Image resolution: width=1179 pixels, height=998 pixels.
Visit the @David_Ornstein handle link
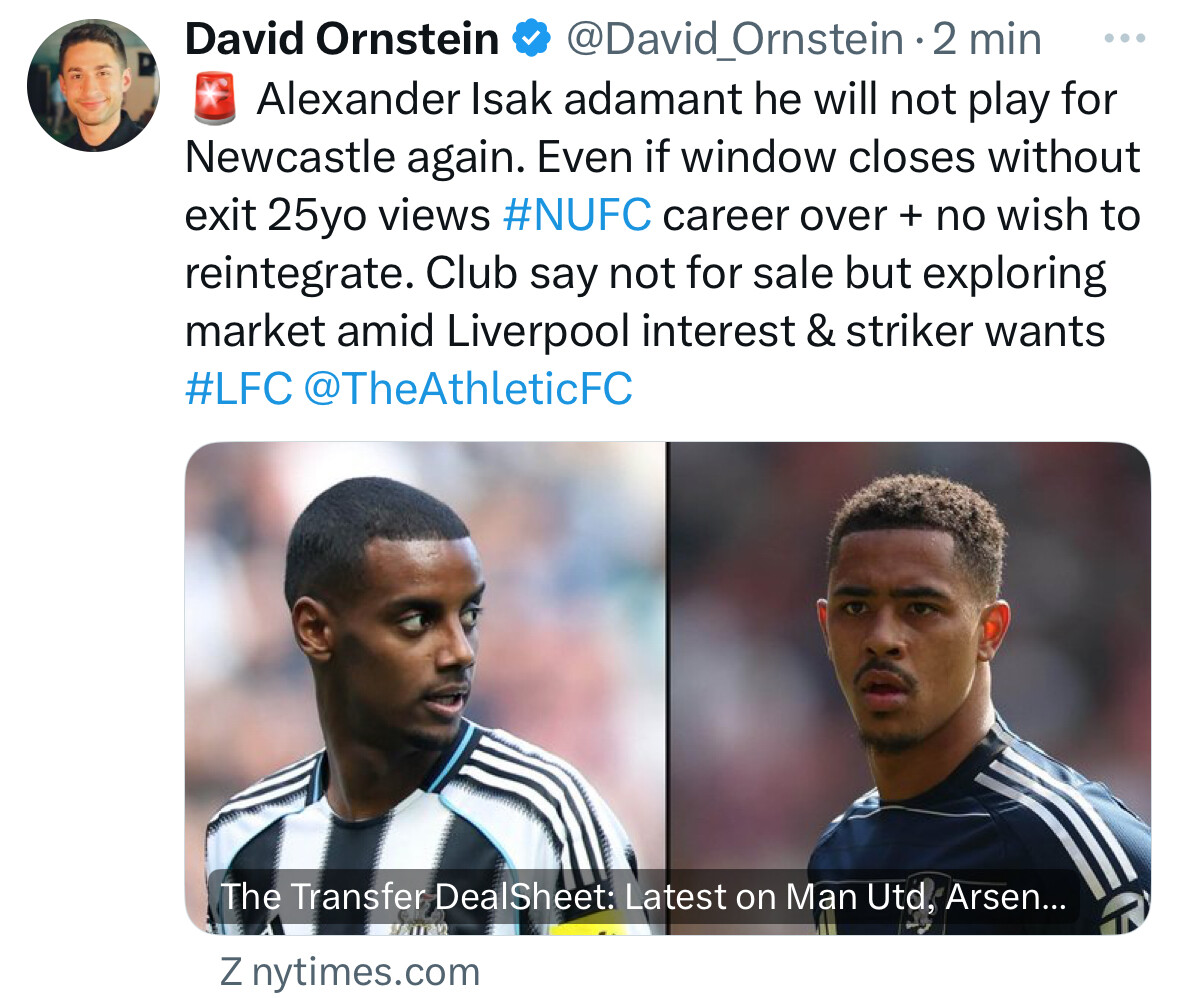[735, 40]
